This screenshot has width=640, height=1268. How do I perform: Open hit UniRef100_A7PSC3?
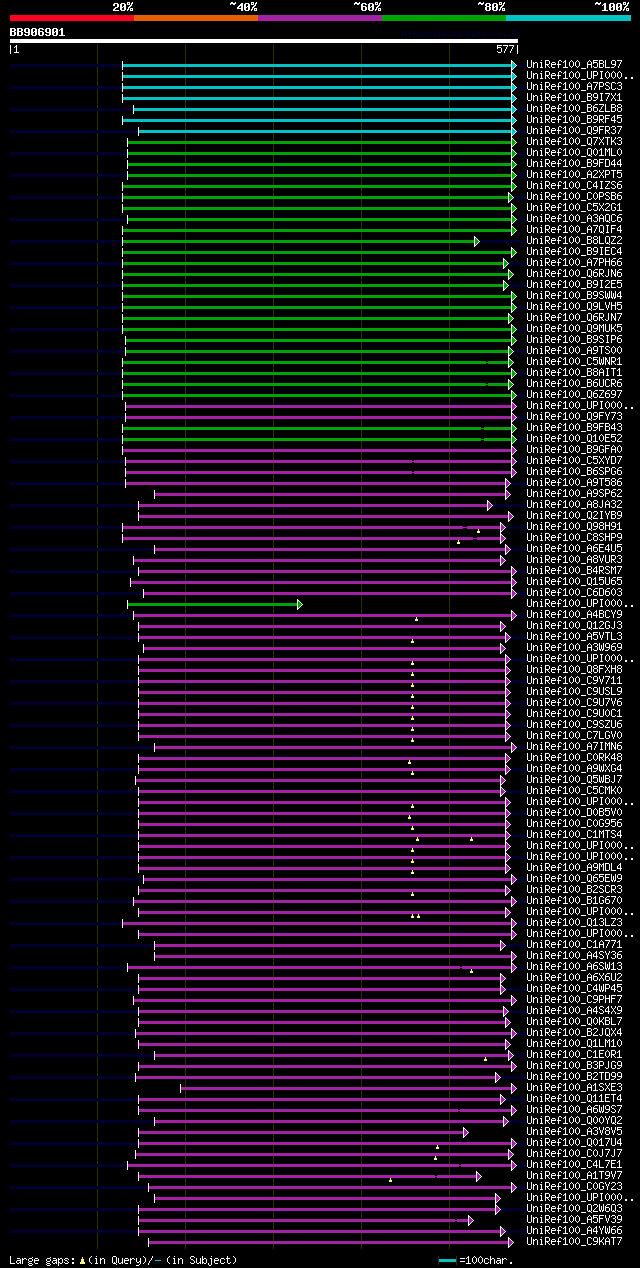click(574, 87)
